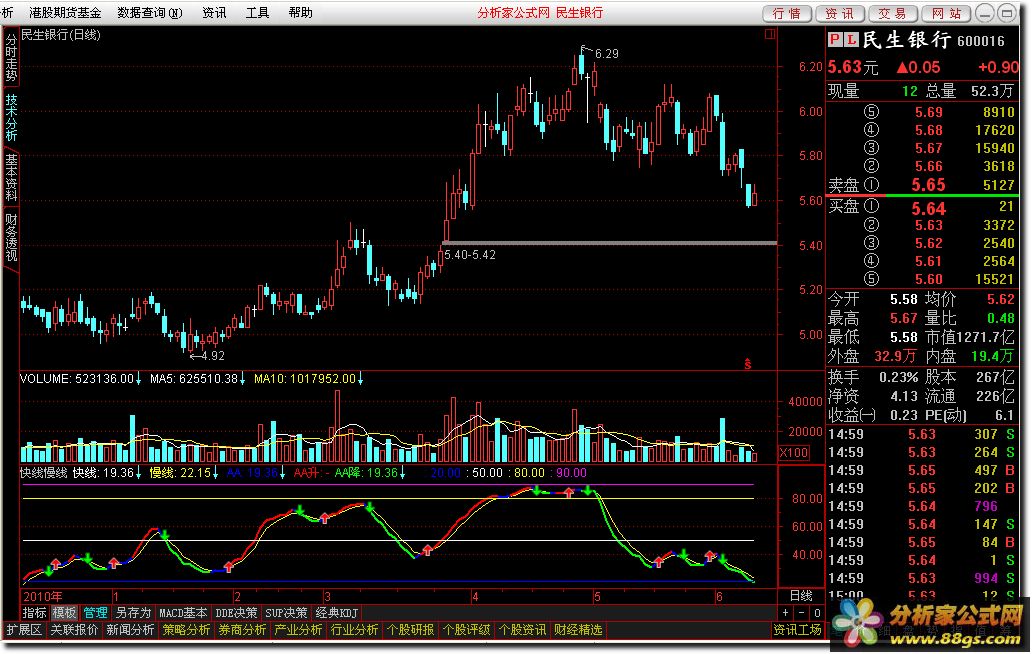
Task: Switch to the 财务透视 side tab
Action: (x=11, y=237)
